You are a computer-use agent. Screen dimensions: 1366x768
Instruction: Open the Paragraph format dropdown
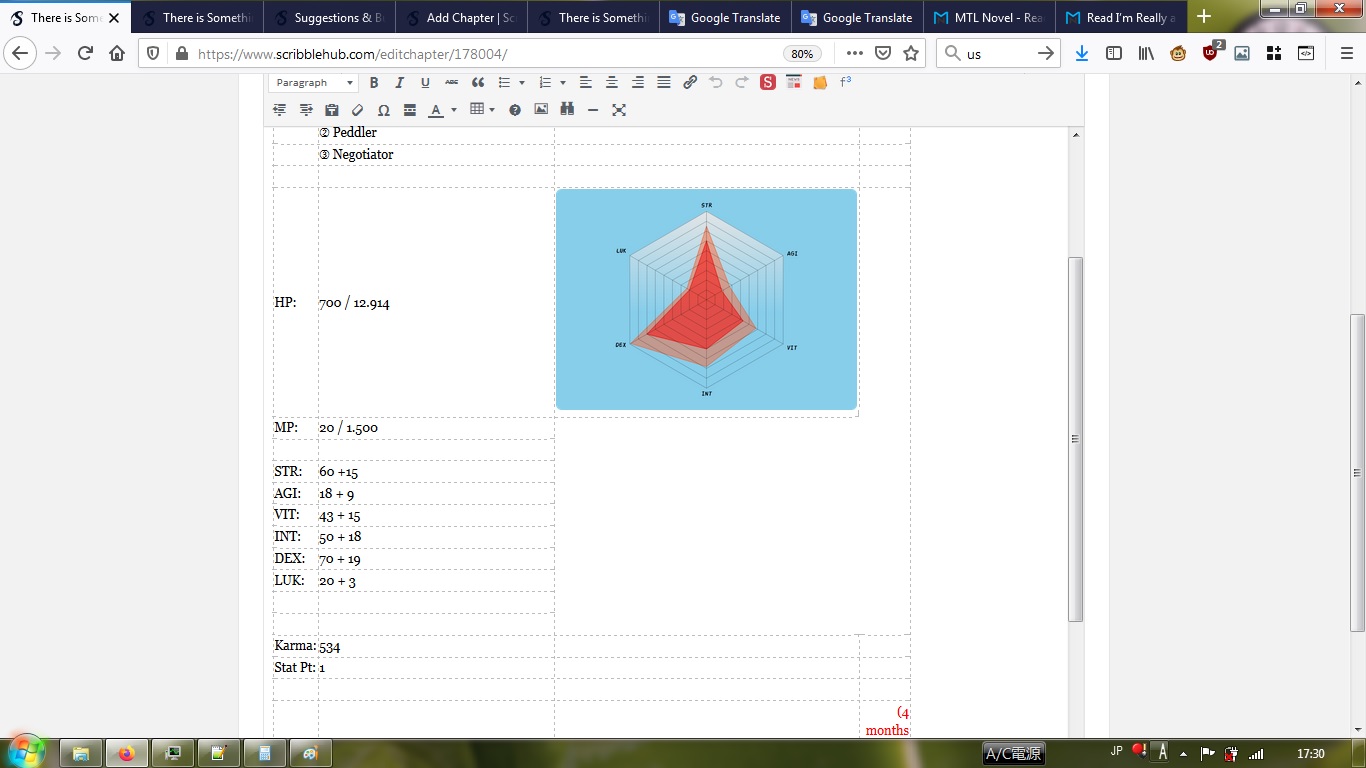pyautogui.click(x=314, y=83)
